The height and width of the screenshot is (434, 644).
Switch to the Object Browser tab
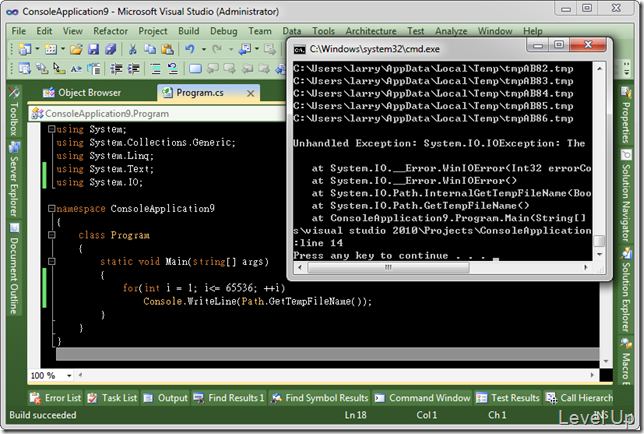[82, 93]
